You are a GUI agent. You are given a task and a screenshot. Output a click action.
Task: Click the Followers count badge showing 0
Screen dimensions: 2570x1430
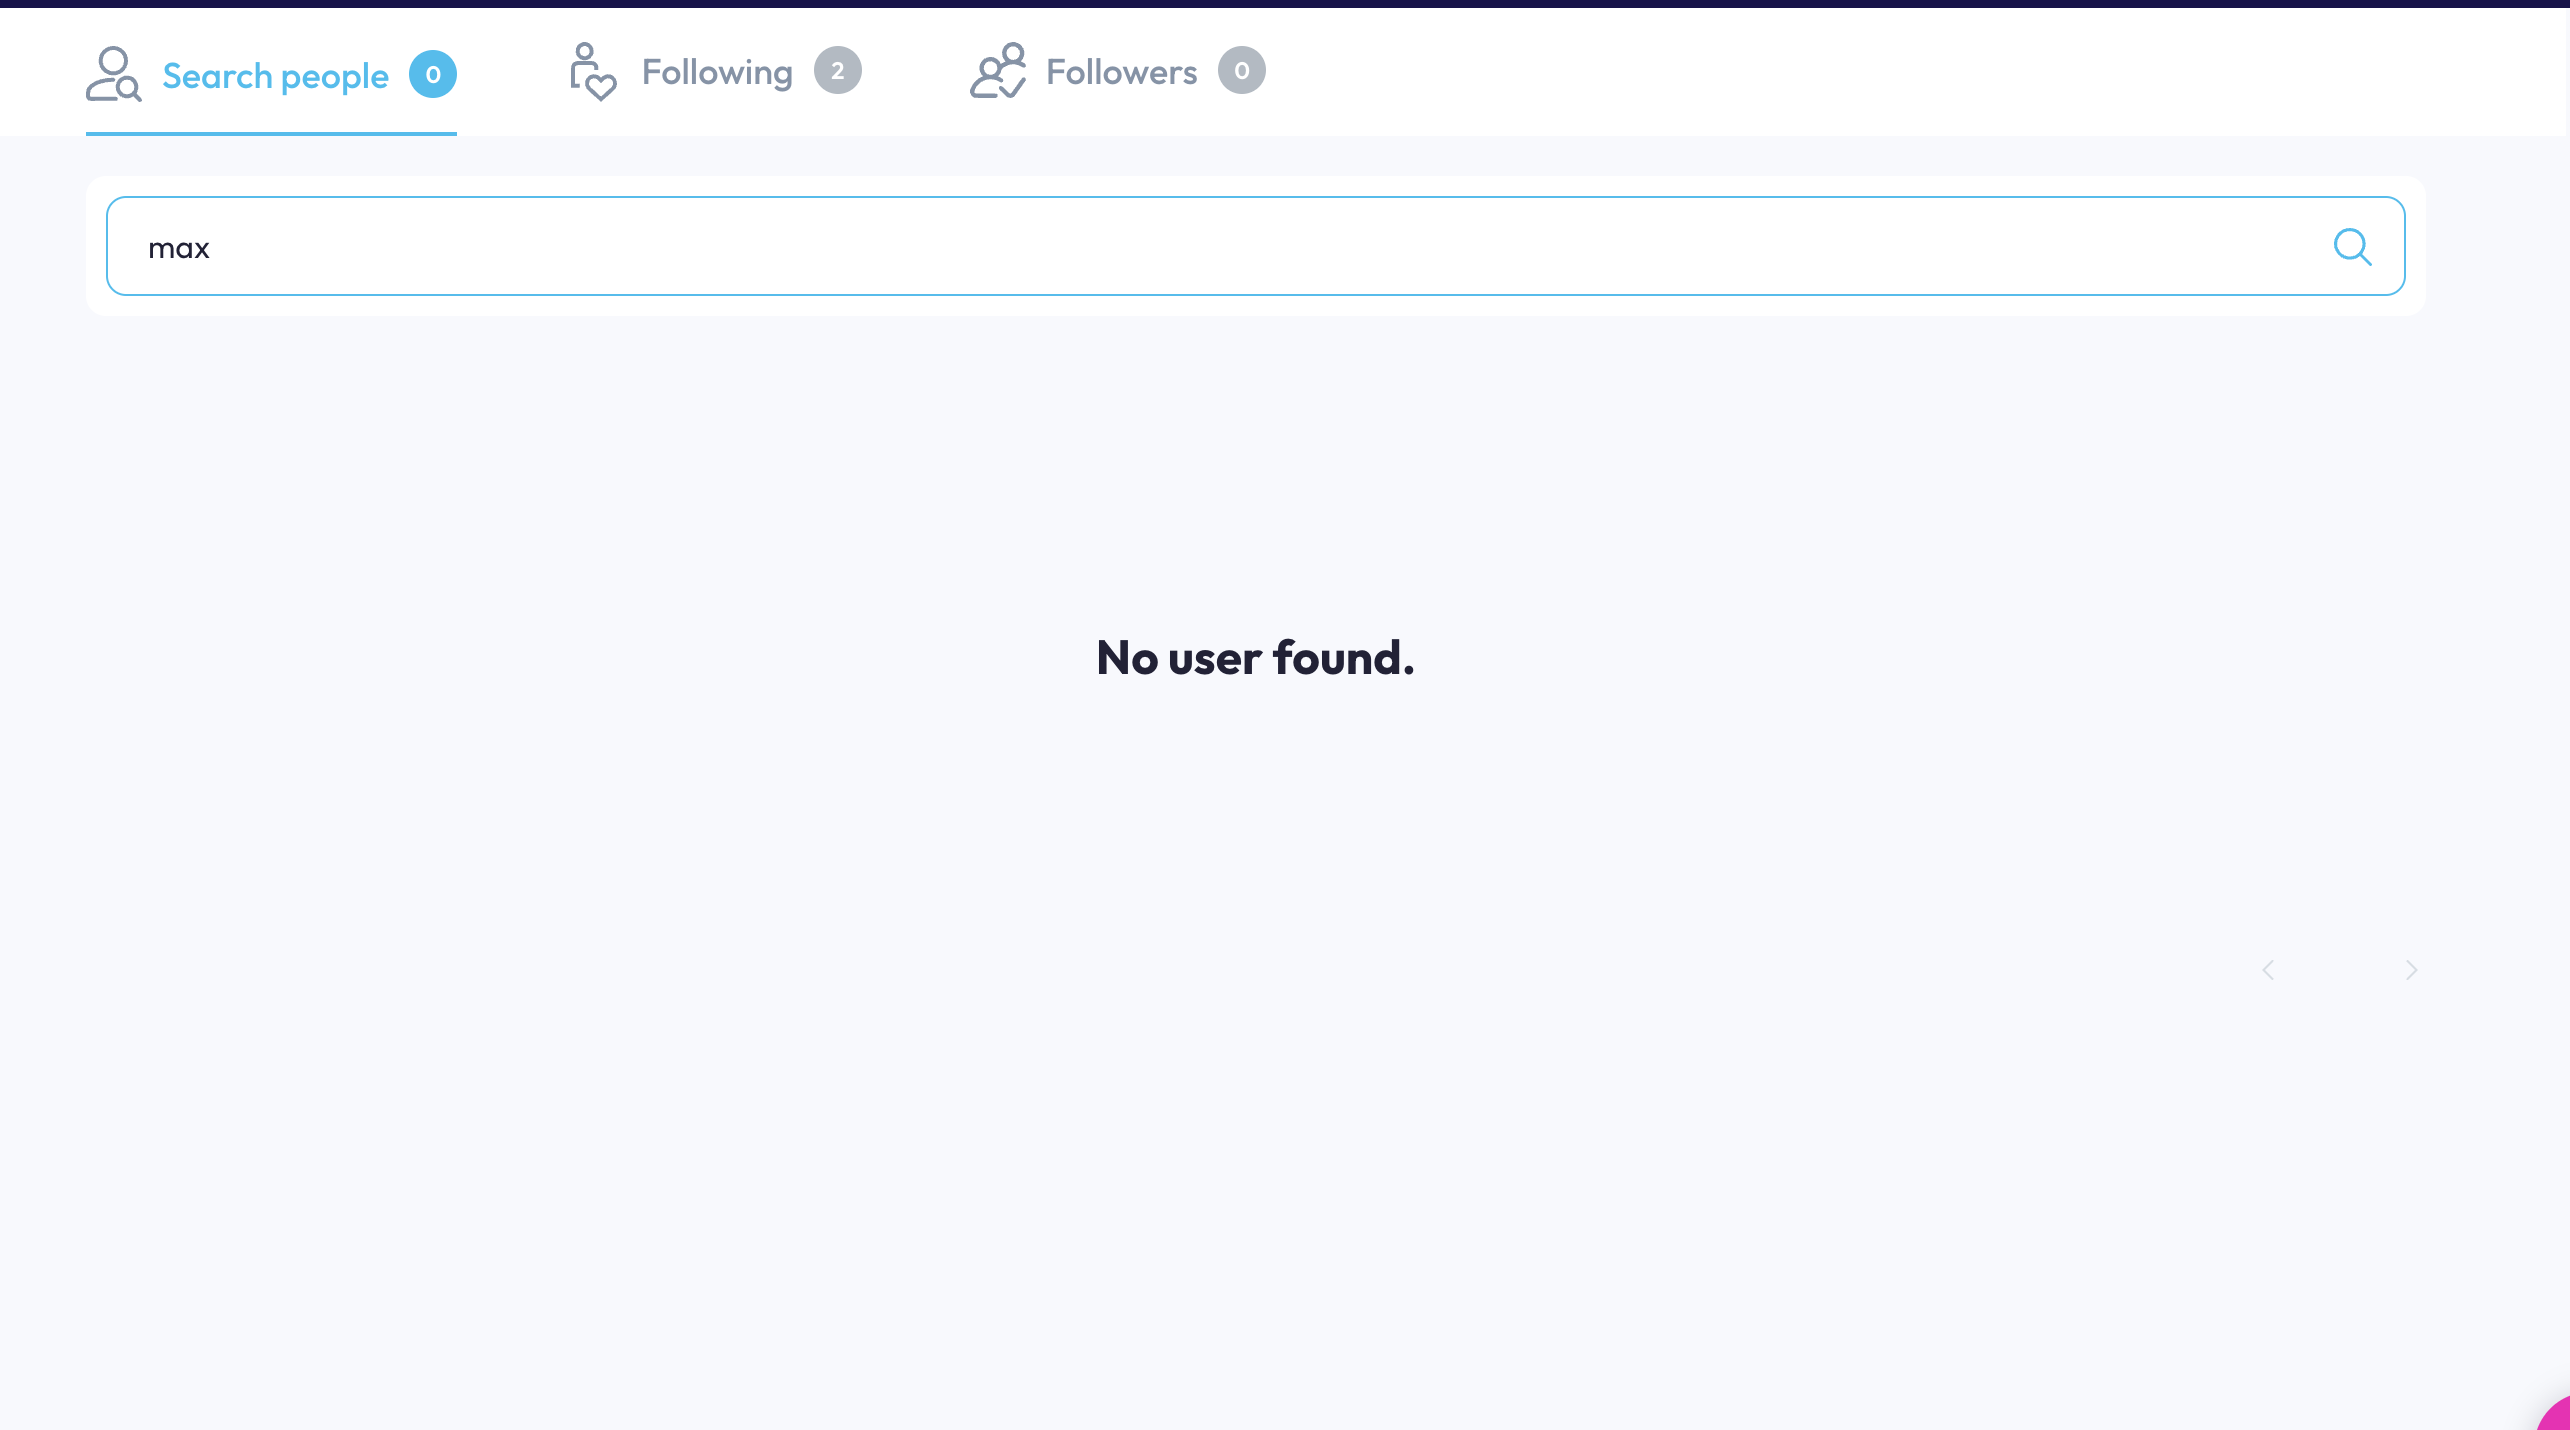click(1242, 70)
